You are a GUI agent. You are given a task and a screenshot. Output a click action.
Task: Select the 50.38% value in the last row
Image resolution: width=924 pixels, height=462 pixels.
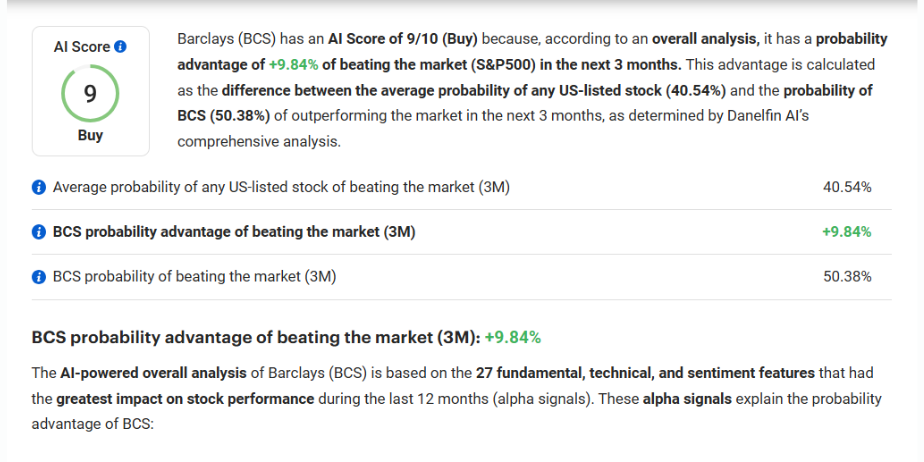pyautogui.click(x=847, y=277)
